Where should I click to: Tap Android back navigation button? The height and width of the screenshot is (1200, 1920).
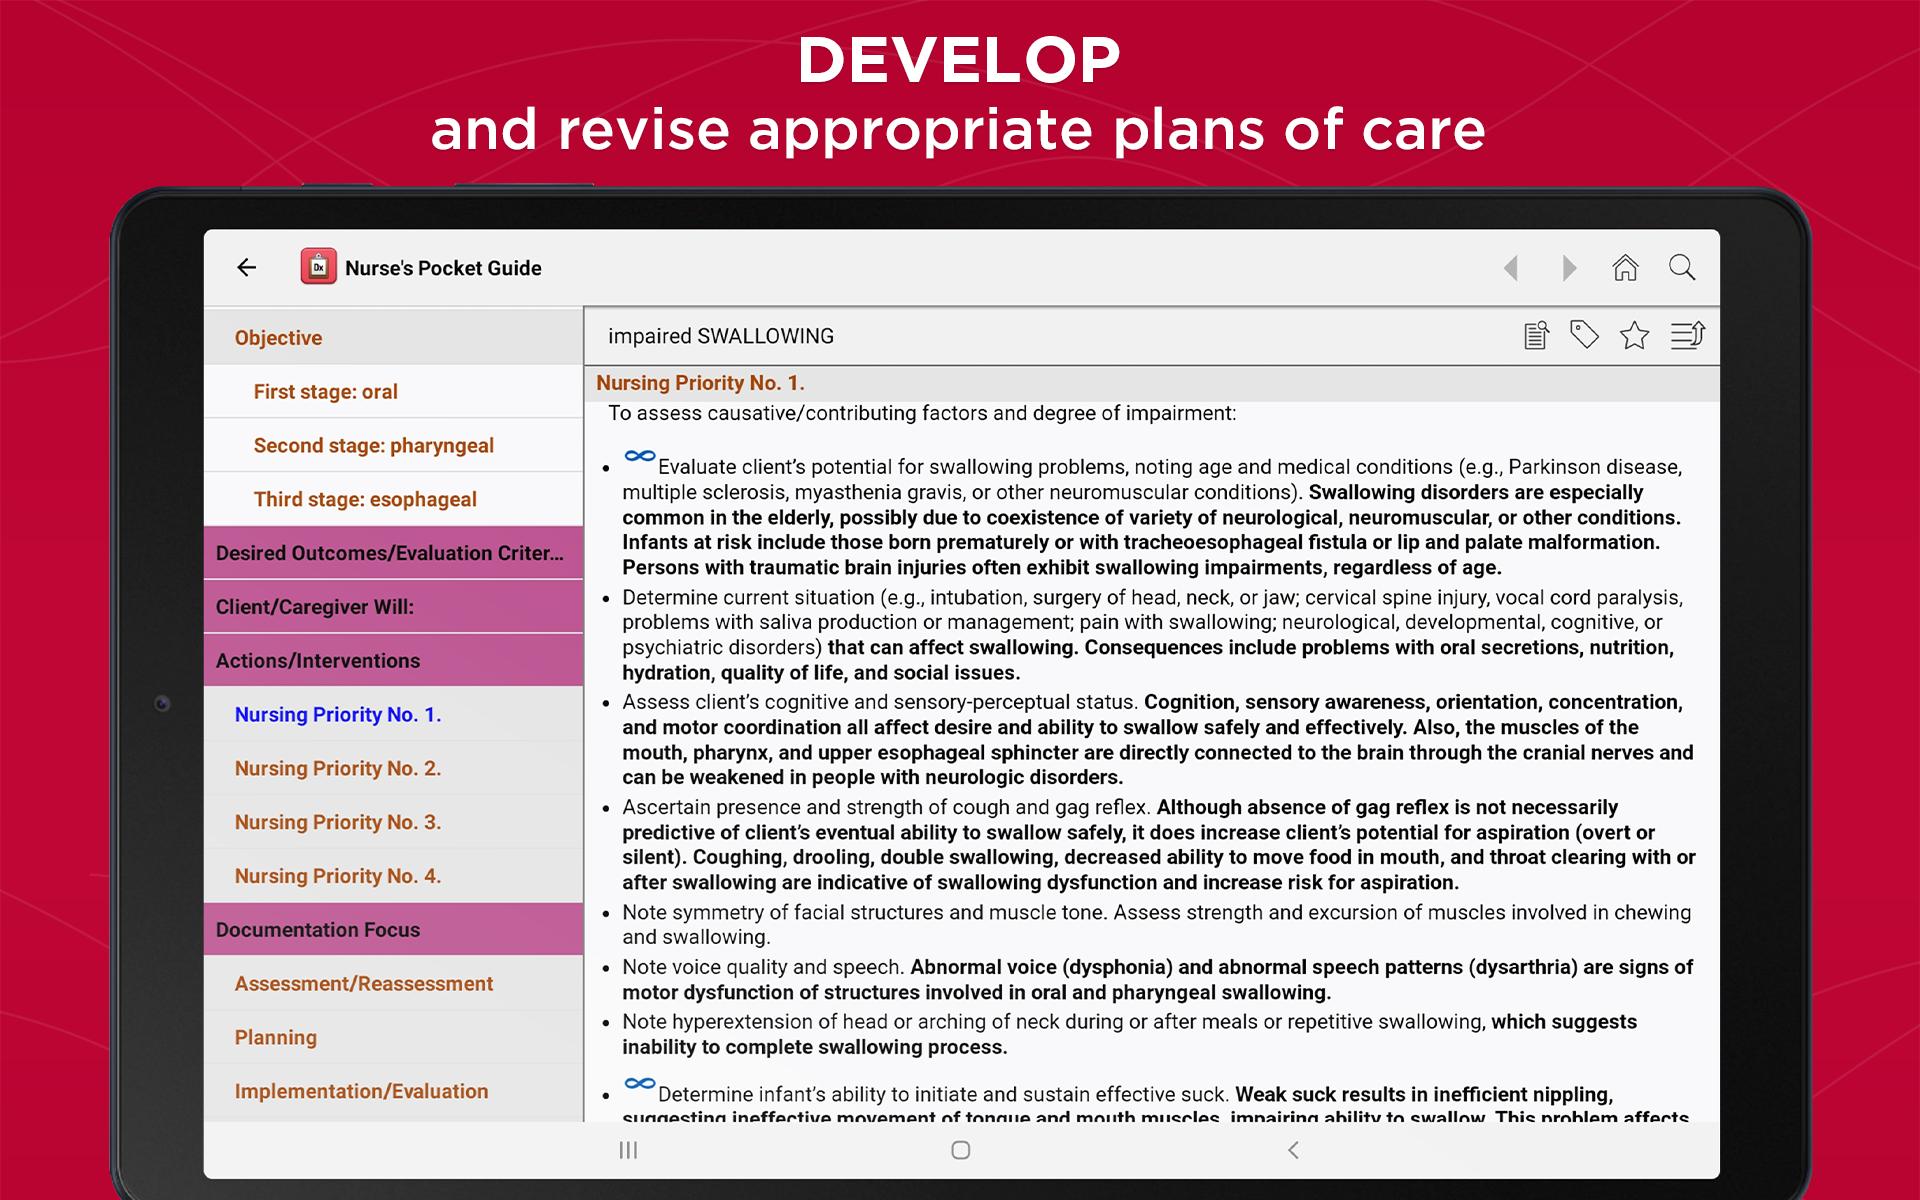pos(1293,1150)
